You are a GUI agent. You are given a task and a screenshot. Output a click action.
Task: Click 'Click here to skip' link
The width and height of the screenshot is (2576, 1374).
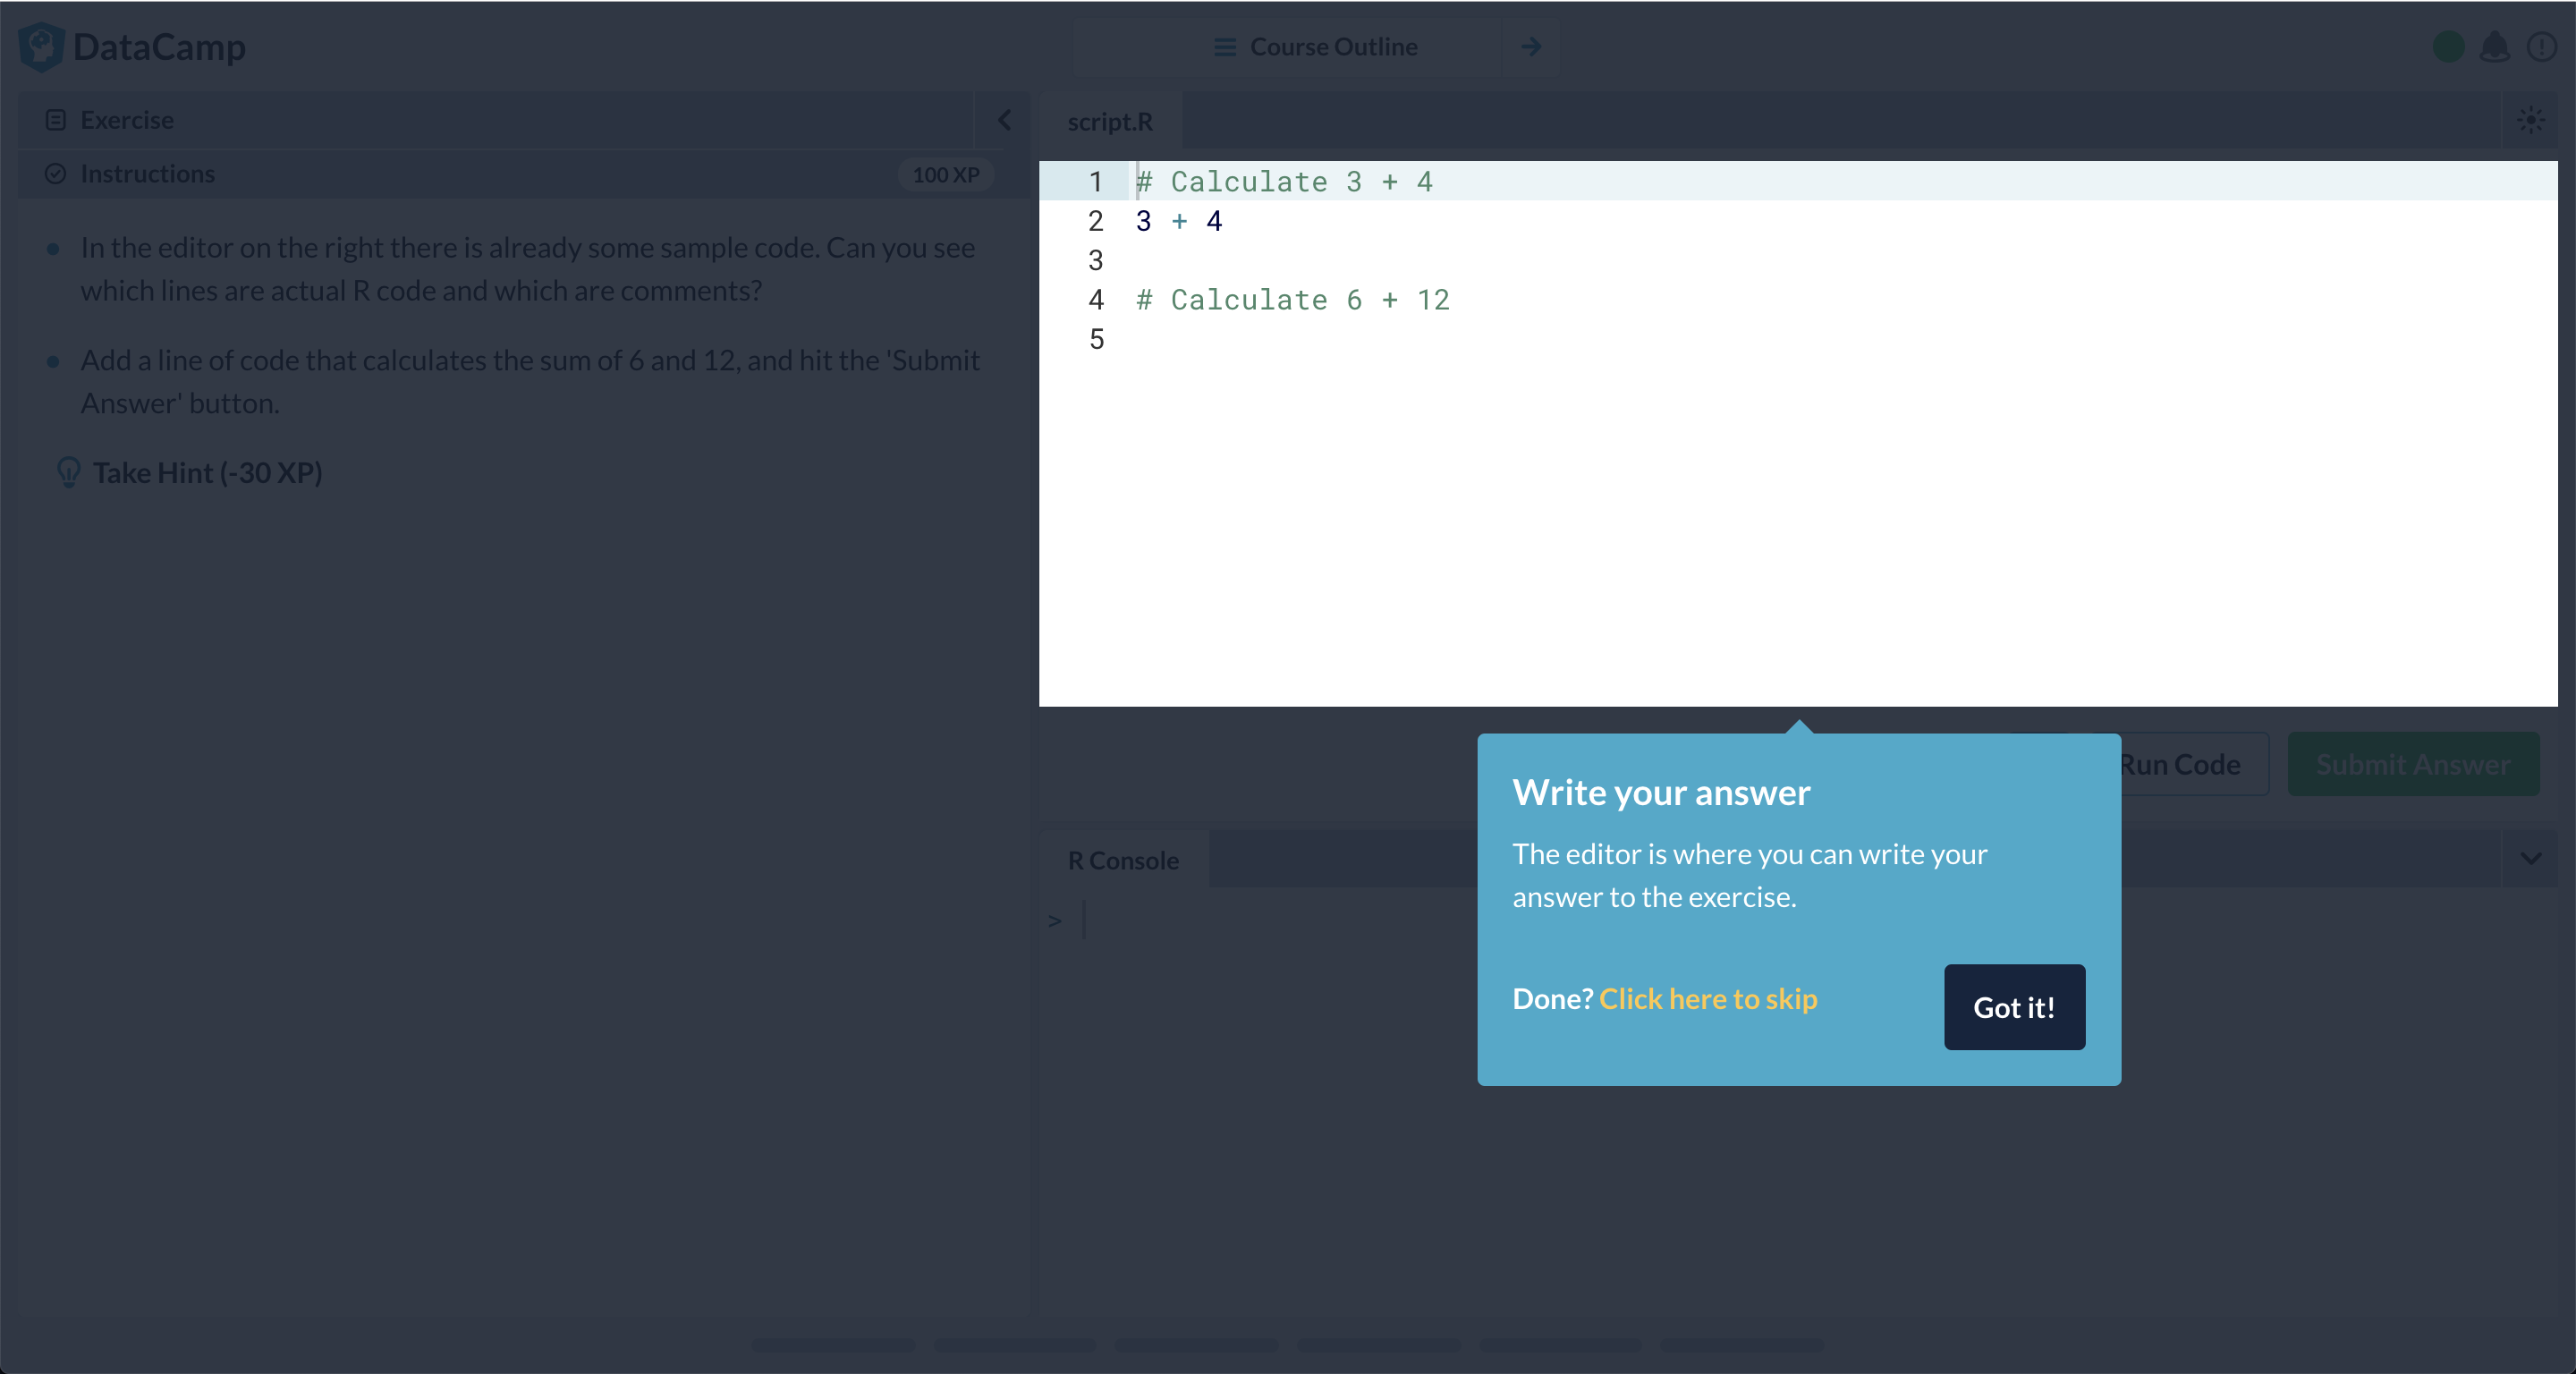(1708, 998)
